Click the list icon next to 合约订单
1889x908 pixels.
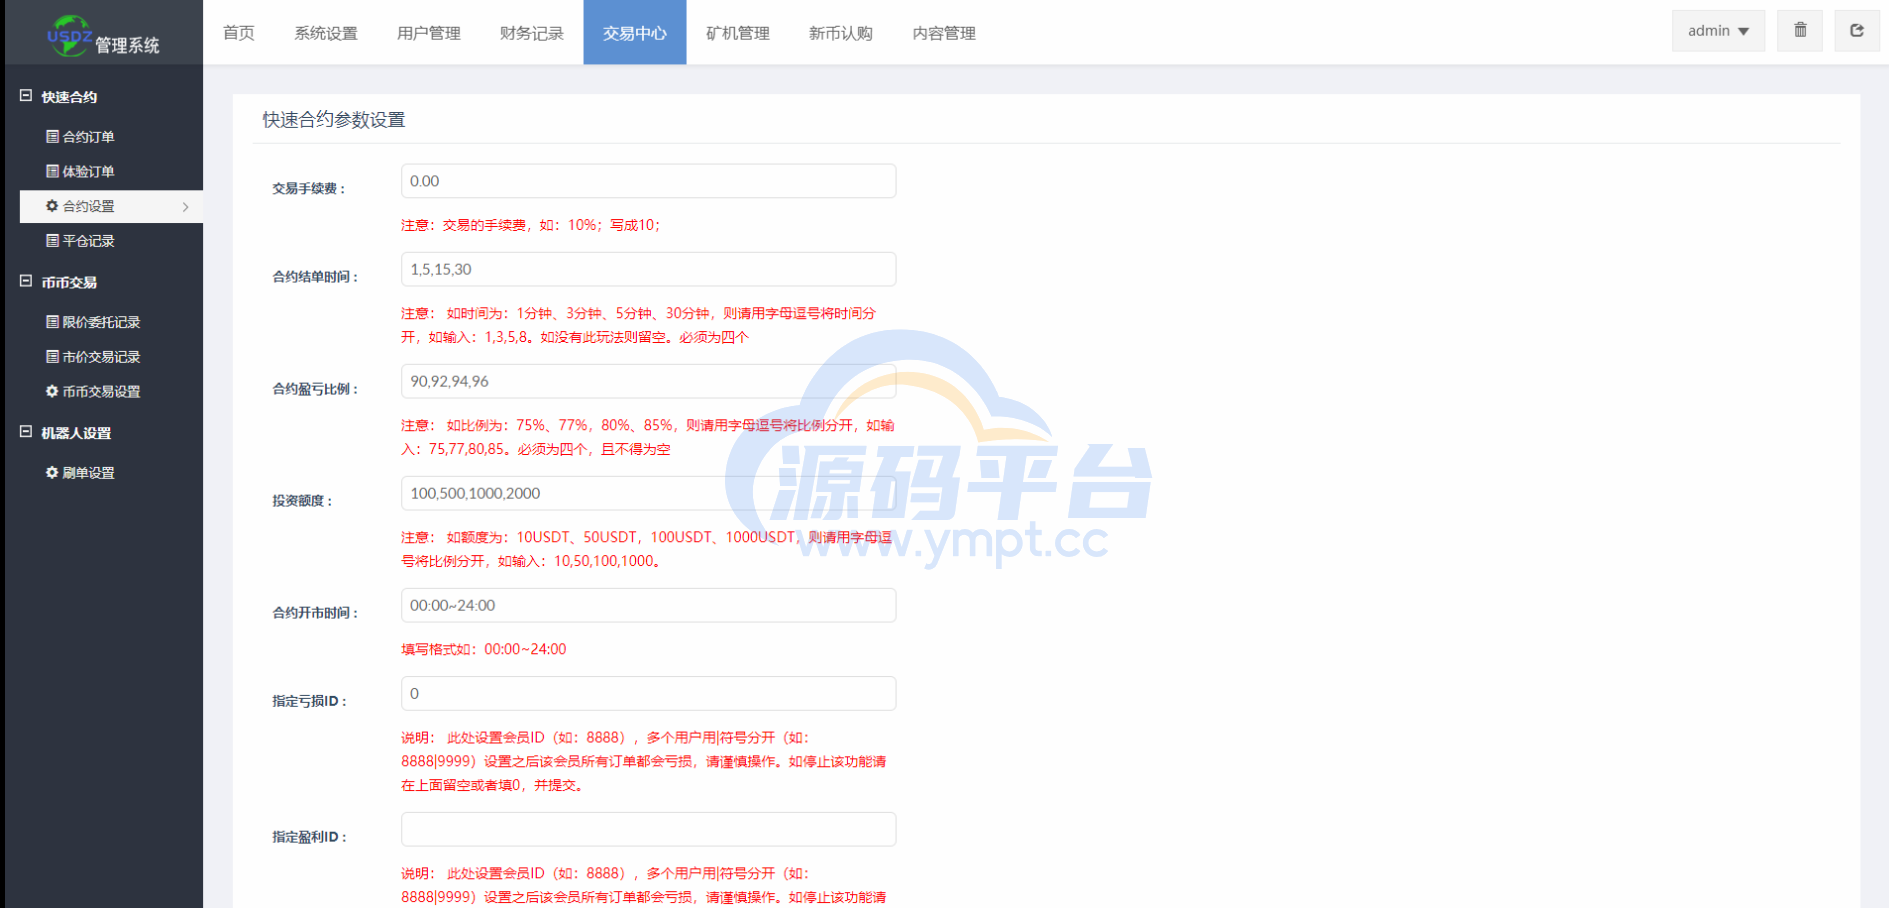pos(52,136)
